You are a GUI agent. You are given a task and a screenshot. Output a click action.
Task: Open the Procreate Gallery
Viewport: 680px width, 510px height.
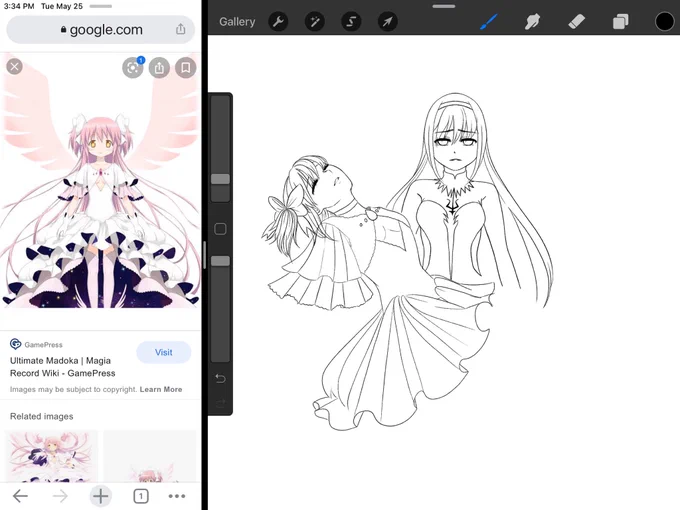pos(237,22)
